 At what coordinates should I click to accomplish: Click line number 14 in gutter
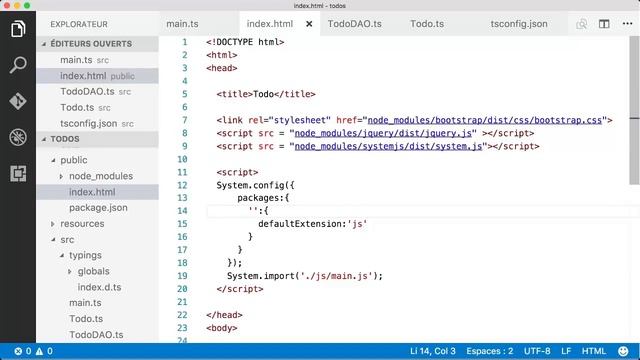182,211
